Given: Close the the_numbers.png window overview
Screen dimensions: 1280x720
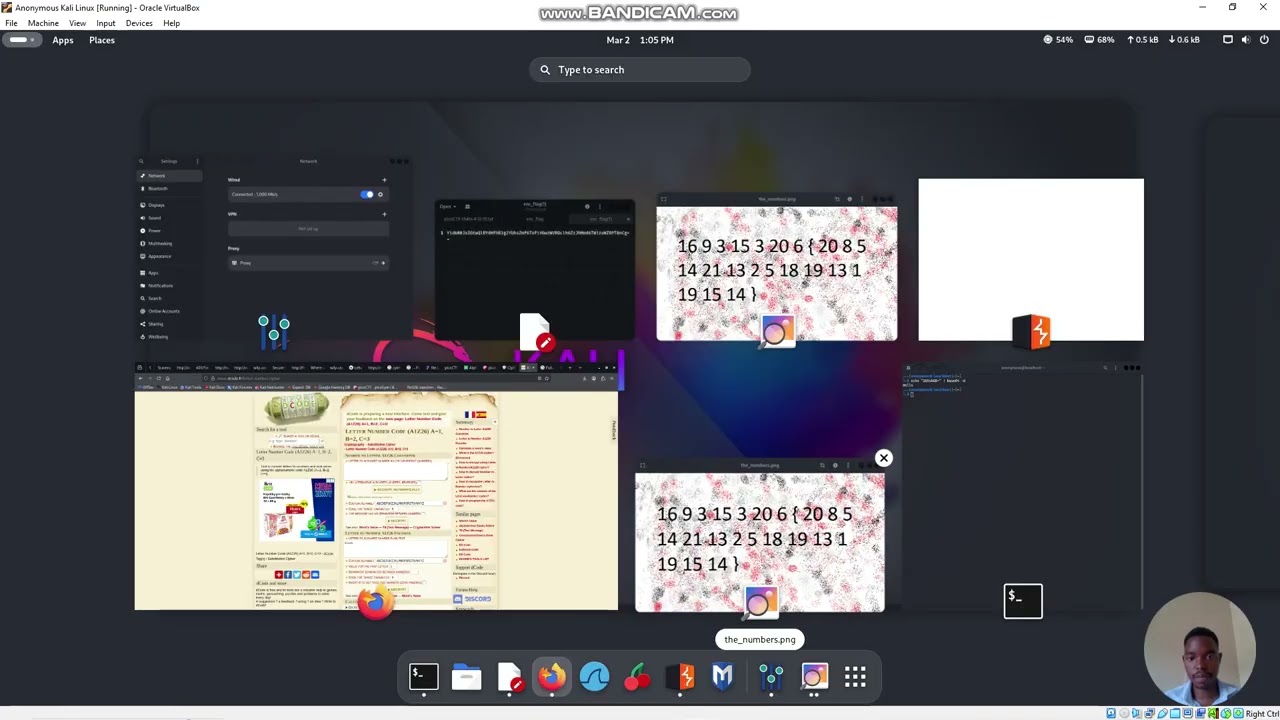Looking at the screenshot, I should tap(883, 458).
